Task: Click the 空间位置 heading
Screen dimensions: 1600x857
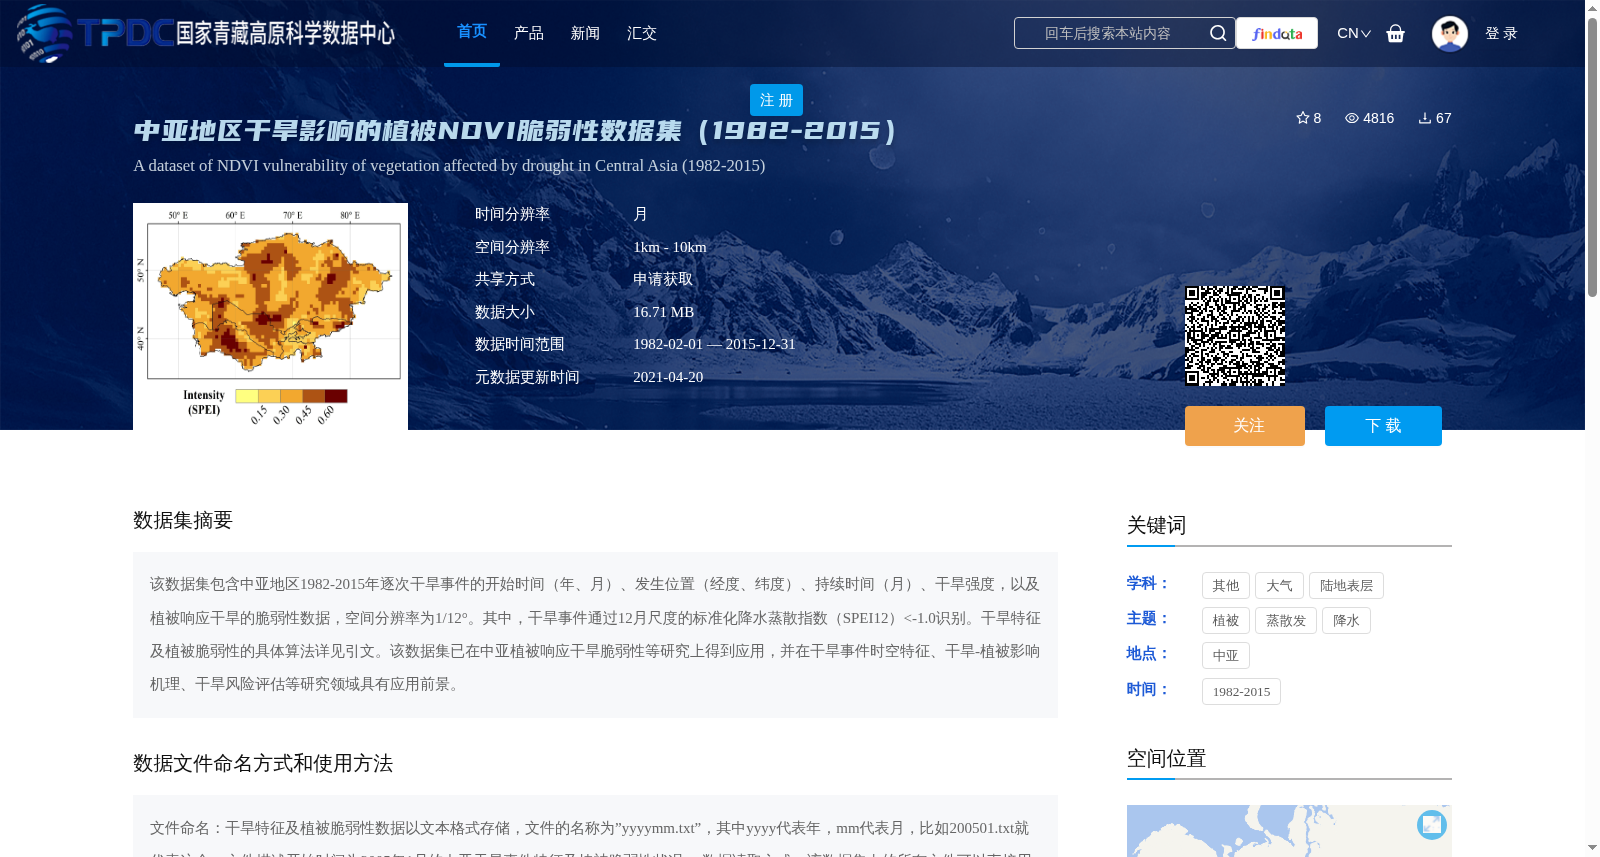Action: click(1166, 758)
